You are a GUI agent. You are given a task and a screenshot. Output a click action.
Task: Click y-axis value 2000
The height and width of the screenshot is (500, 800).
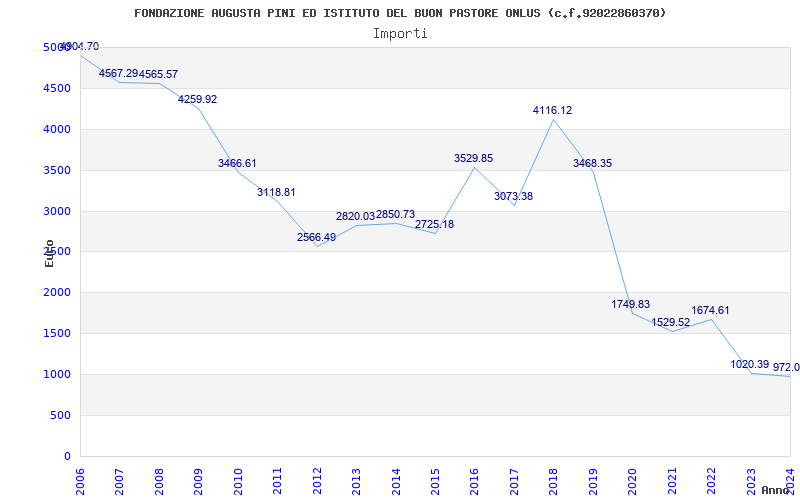(x=57, y=293)
